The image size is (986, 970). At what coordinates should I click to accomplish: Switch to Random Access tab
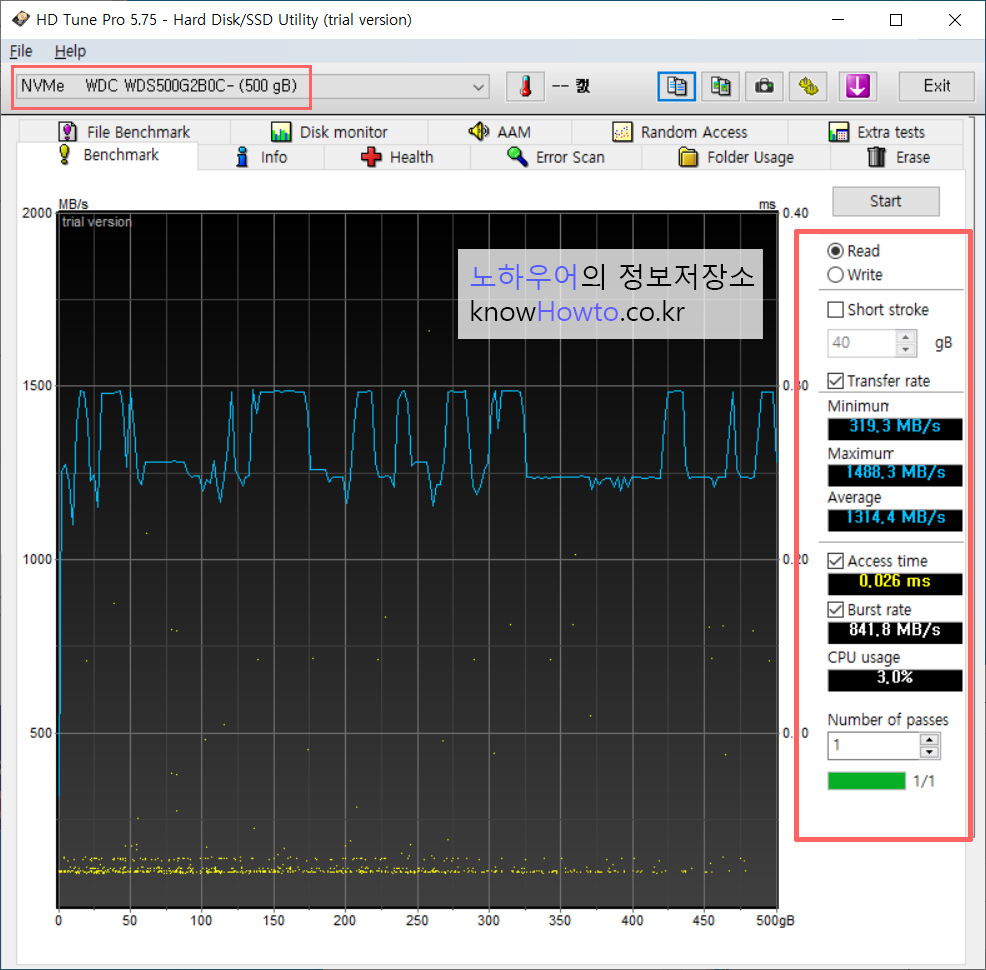[x=680, y=132]
